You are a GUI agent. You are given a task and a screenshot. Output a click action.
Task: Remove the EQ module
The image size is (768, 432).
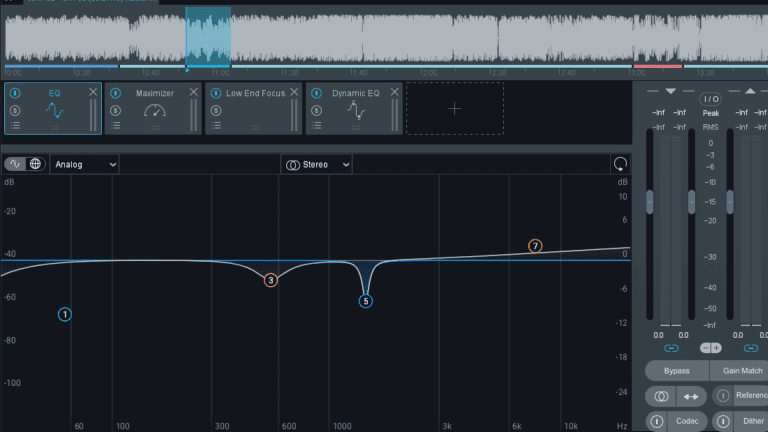pos(93,92)
